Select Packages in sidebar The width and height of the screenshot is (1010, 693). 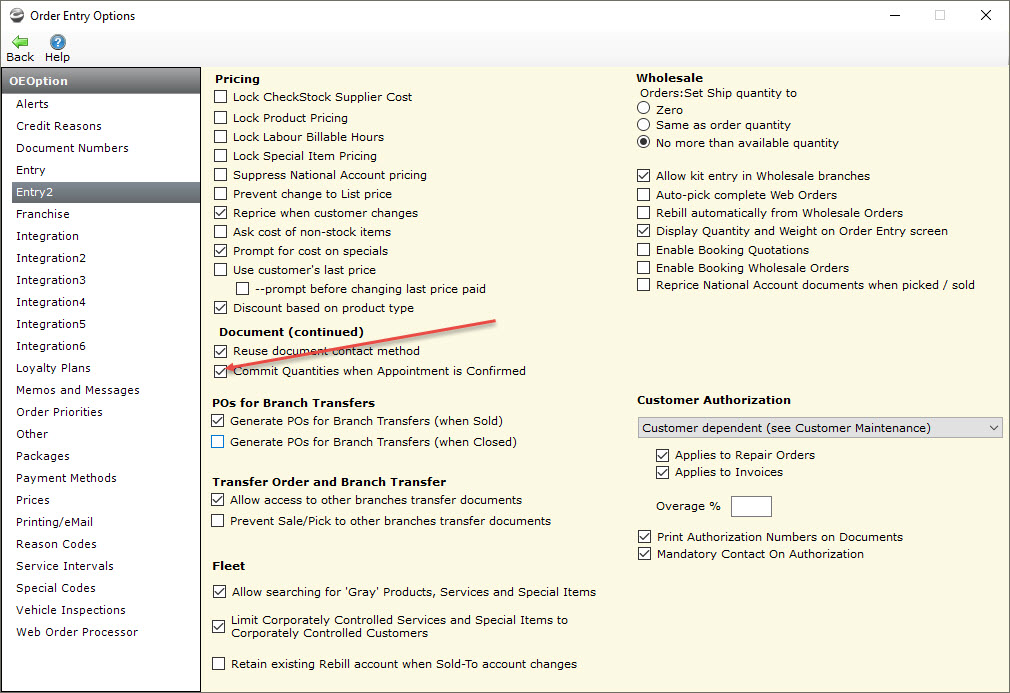43,456
